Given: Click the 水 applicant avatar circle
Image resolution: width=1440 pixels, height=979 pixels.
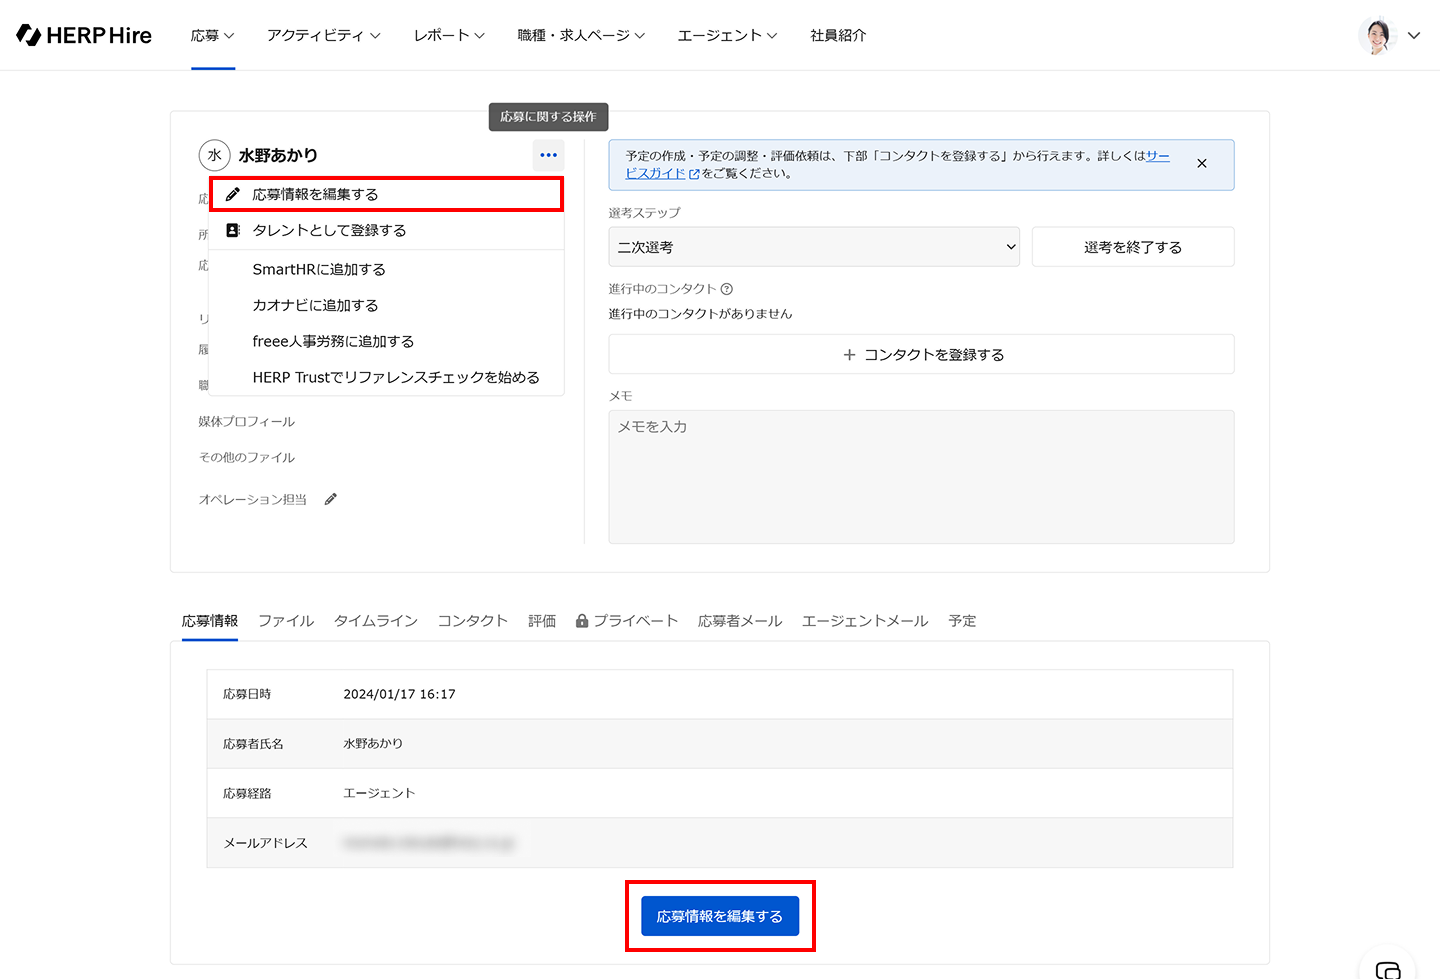Looking at the screenshot, I should point(215,155).
